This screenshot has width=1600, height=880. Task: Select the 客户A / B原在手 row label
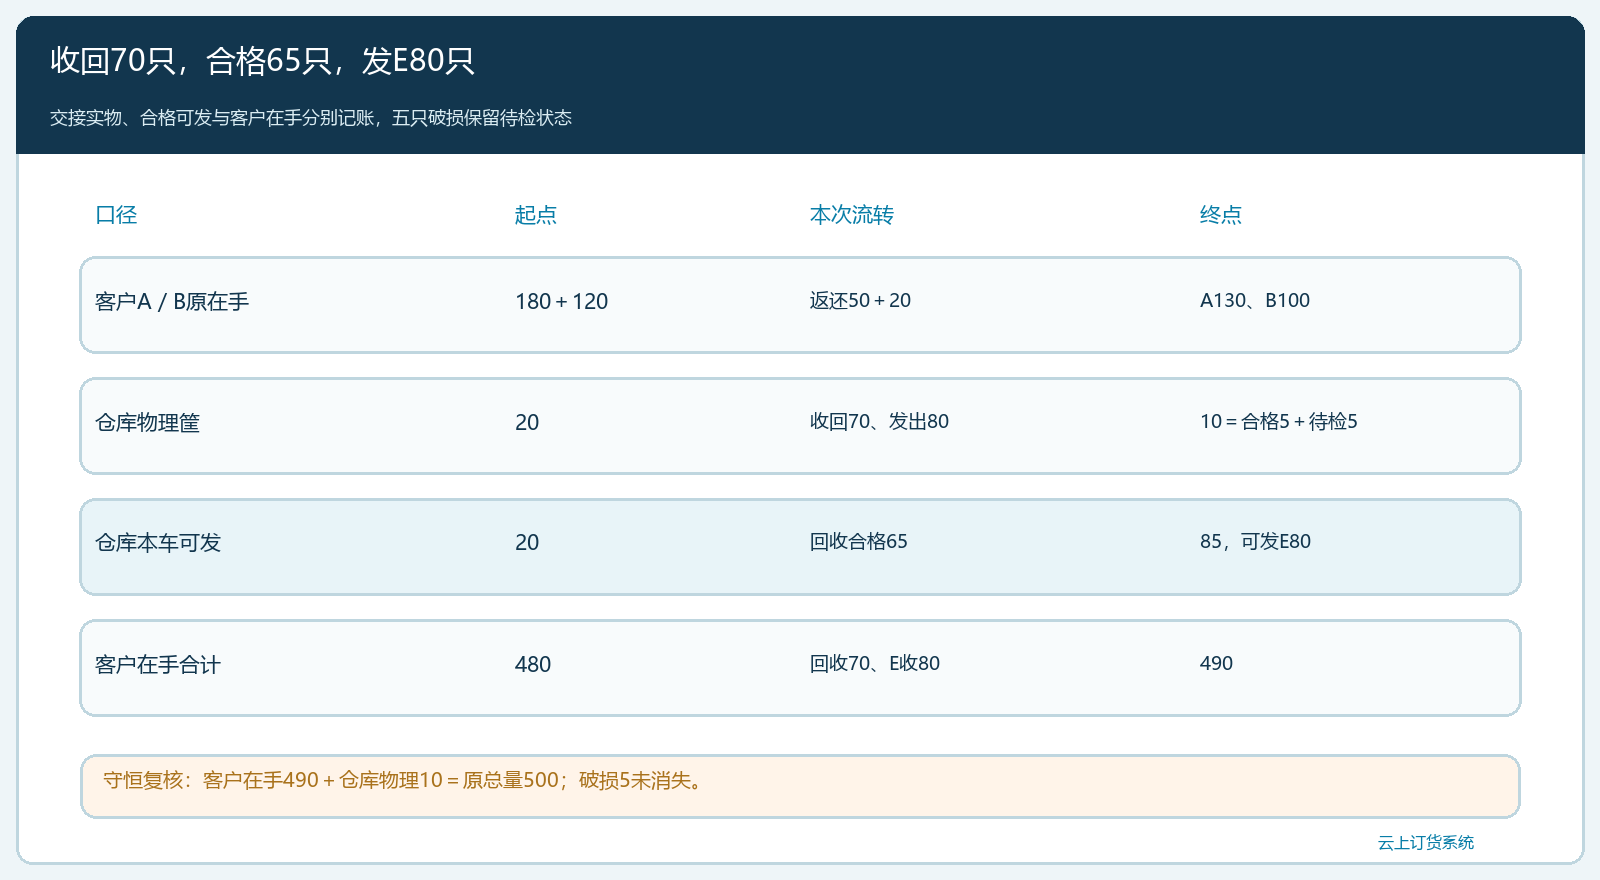pos(172,302)
